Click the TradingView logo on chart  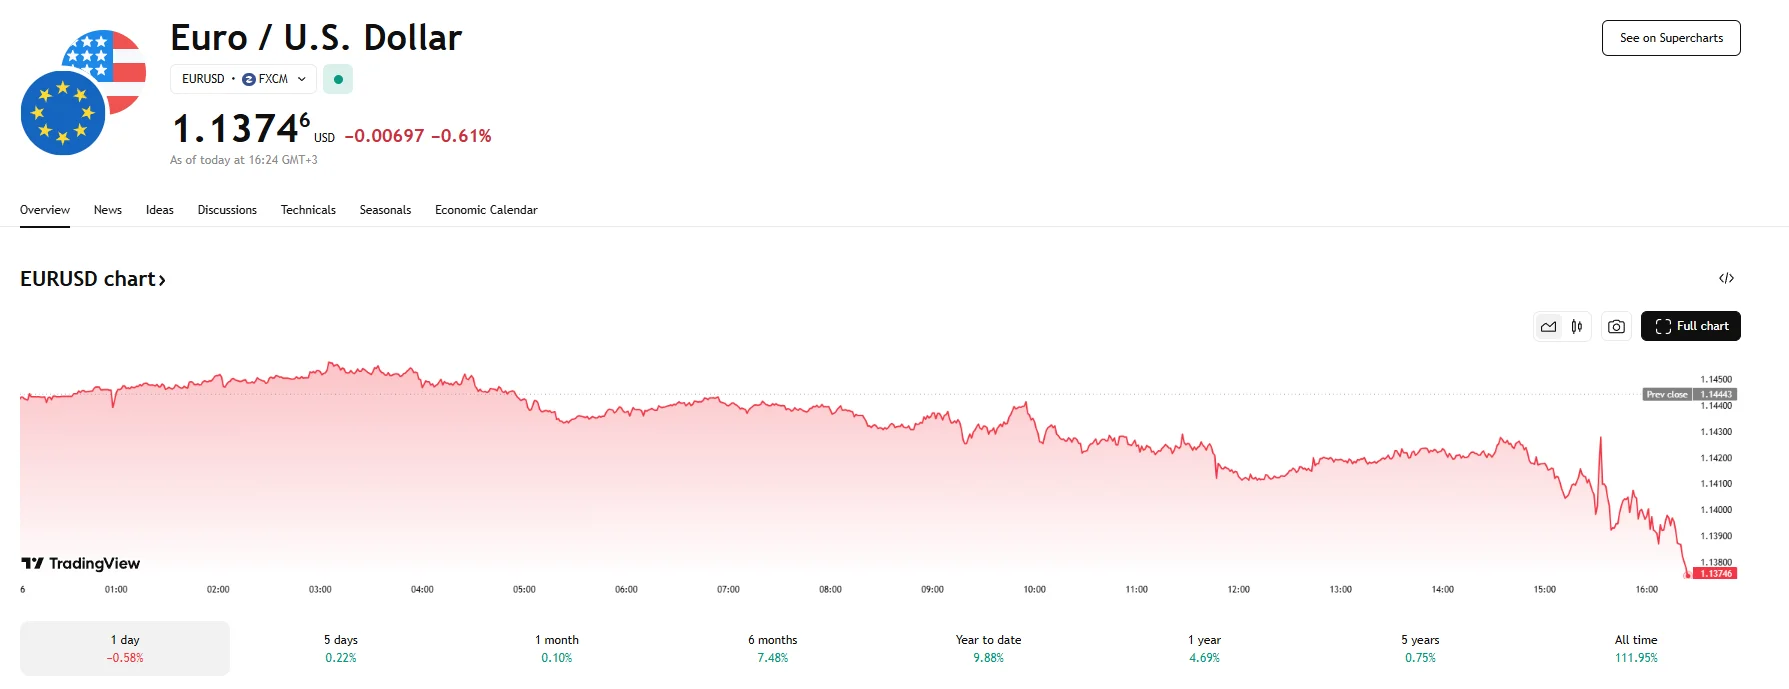(x=81, y=564)
